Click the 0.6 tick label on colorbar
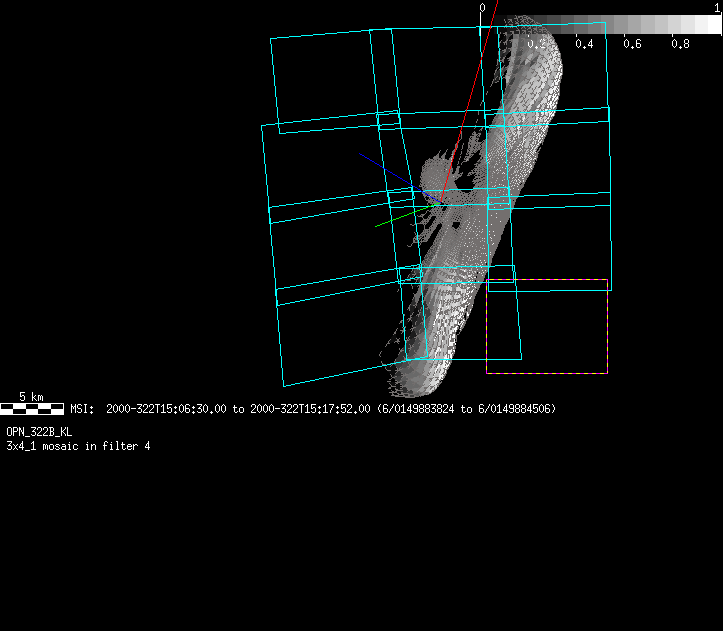 pos(632,44)
